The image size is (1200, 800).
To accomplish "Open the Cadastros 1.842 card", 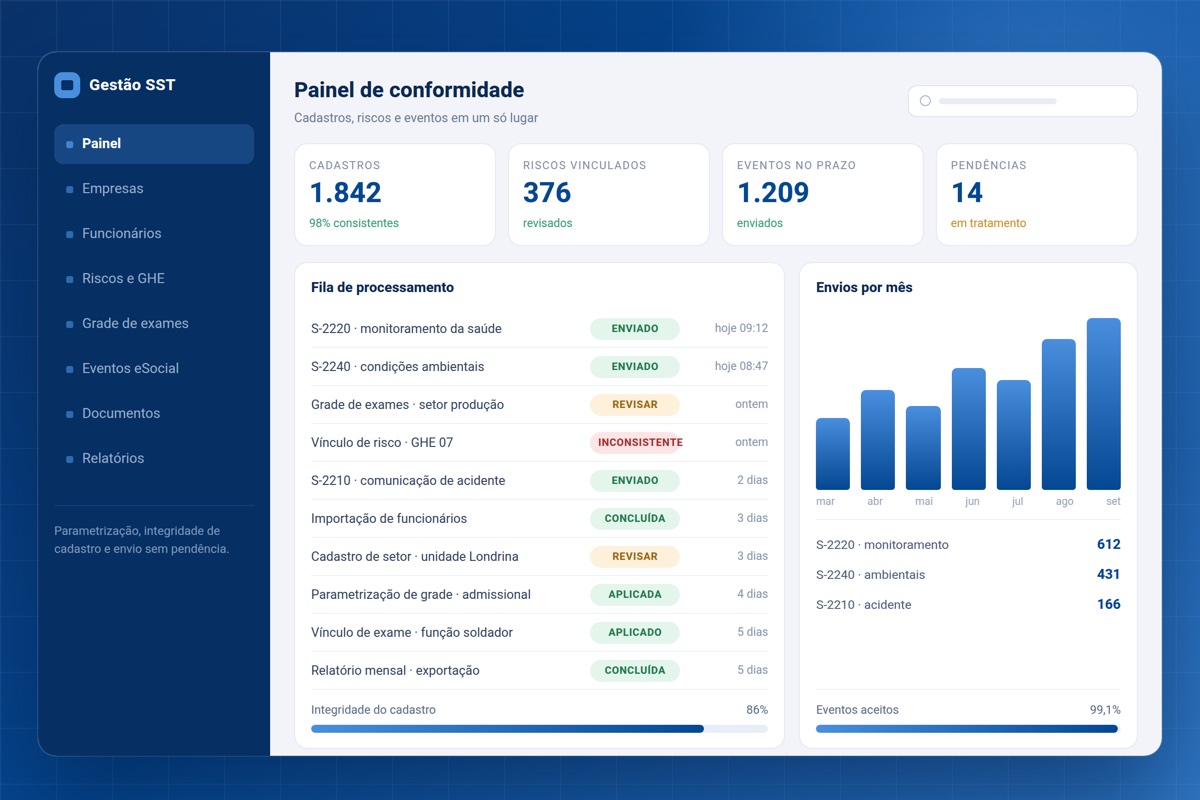I will pyautogui.click(x=395, y=194).
